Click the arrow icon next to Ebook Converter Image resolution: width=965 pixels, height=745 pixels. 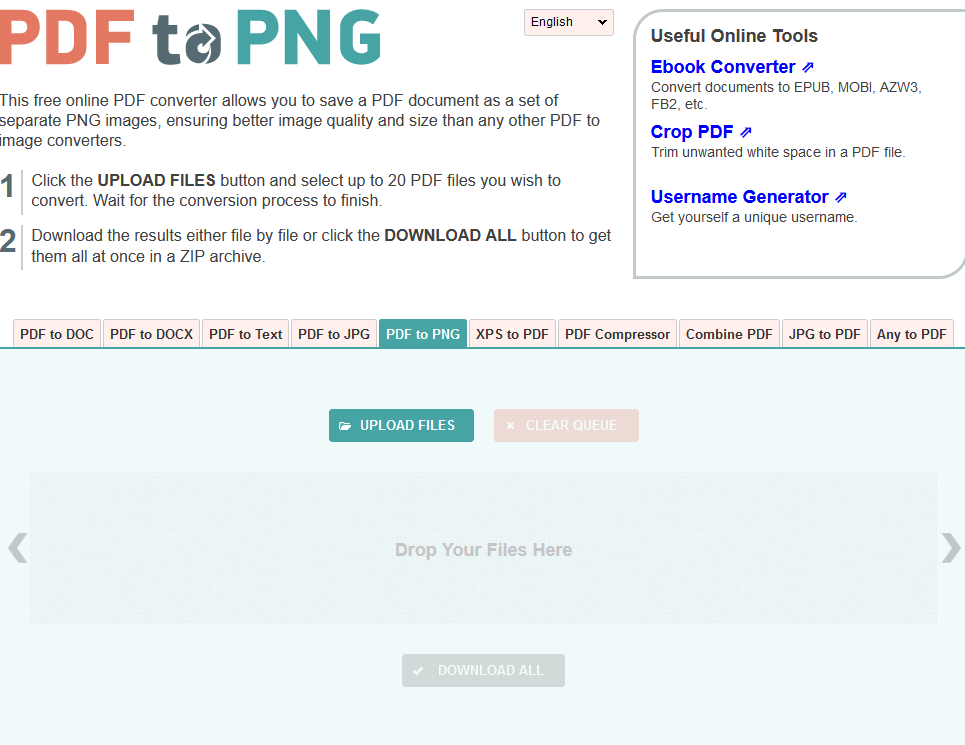pyautogui.click(x=808, y=66)
